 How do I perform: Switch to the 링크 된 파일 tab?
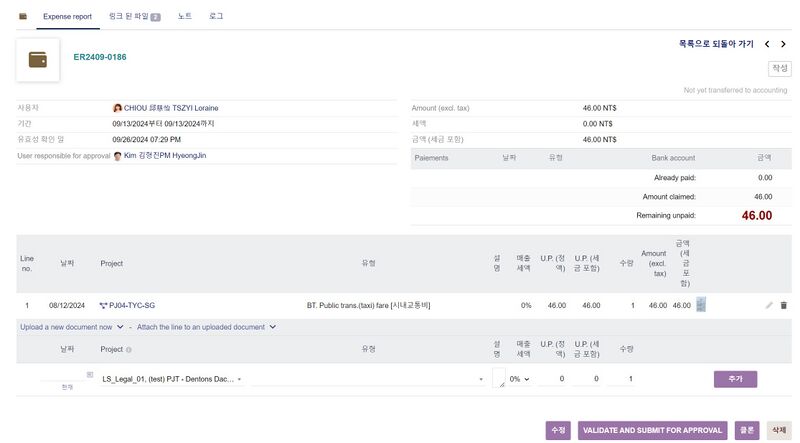click(x=134, y=17)
